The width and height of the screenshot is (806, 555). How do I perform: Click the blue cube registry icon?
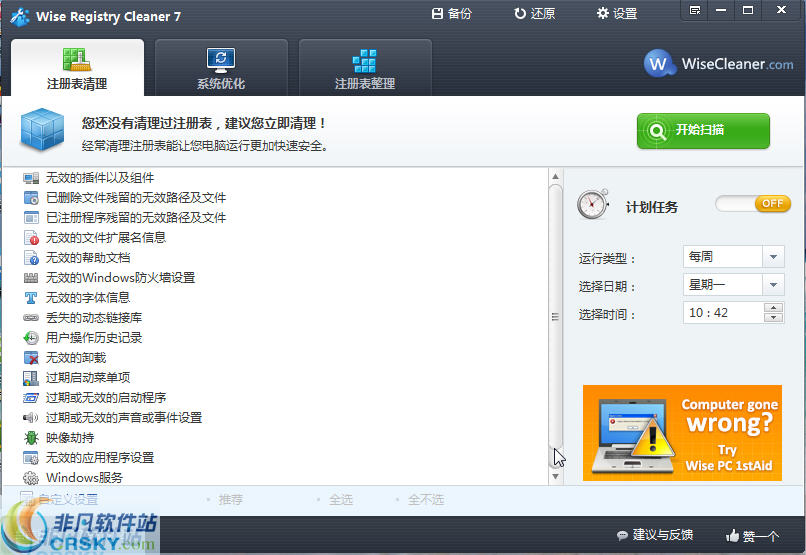(42, 130)
